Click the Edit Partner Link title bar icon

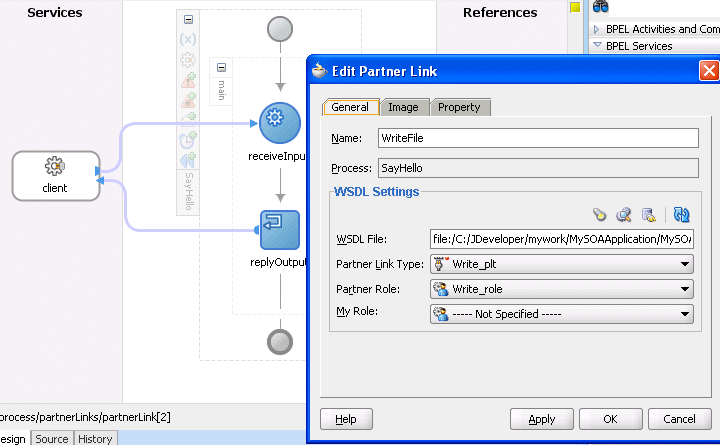[x=319, y=70]
